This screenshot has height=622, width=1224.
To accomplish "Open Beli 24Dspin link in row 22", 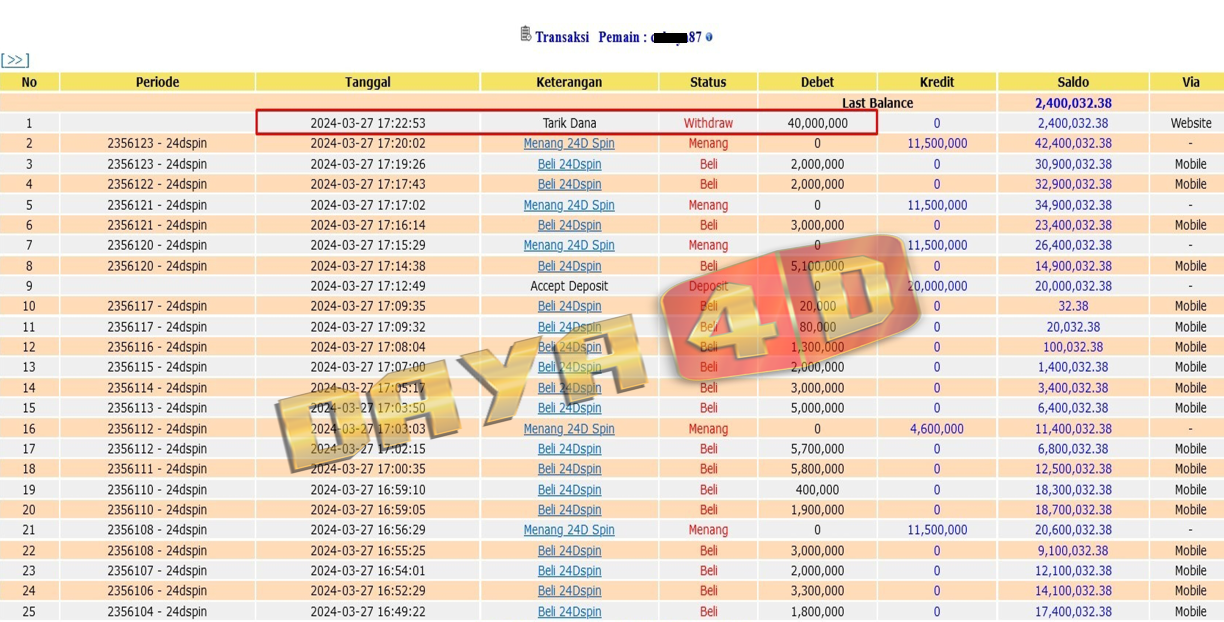I will coord(569,550).
